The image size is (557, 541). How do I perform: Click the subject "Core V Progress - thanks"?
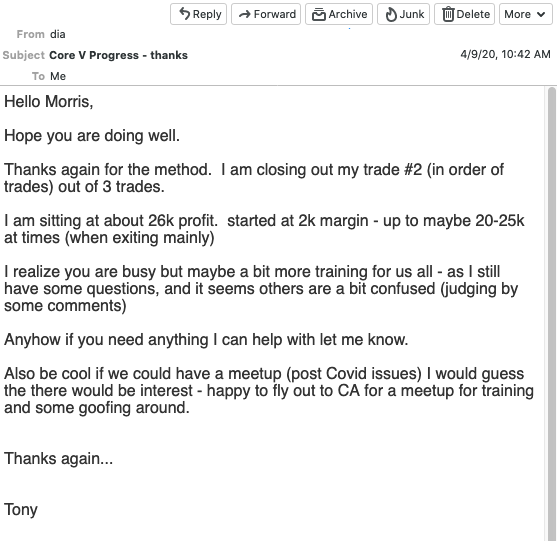tap(118, 55)
